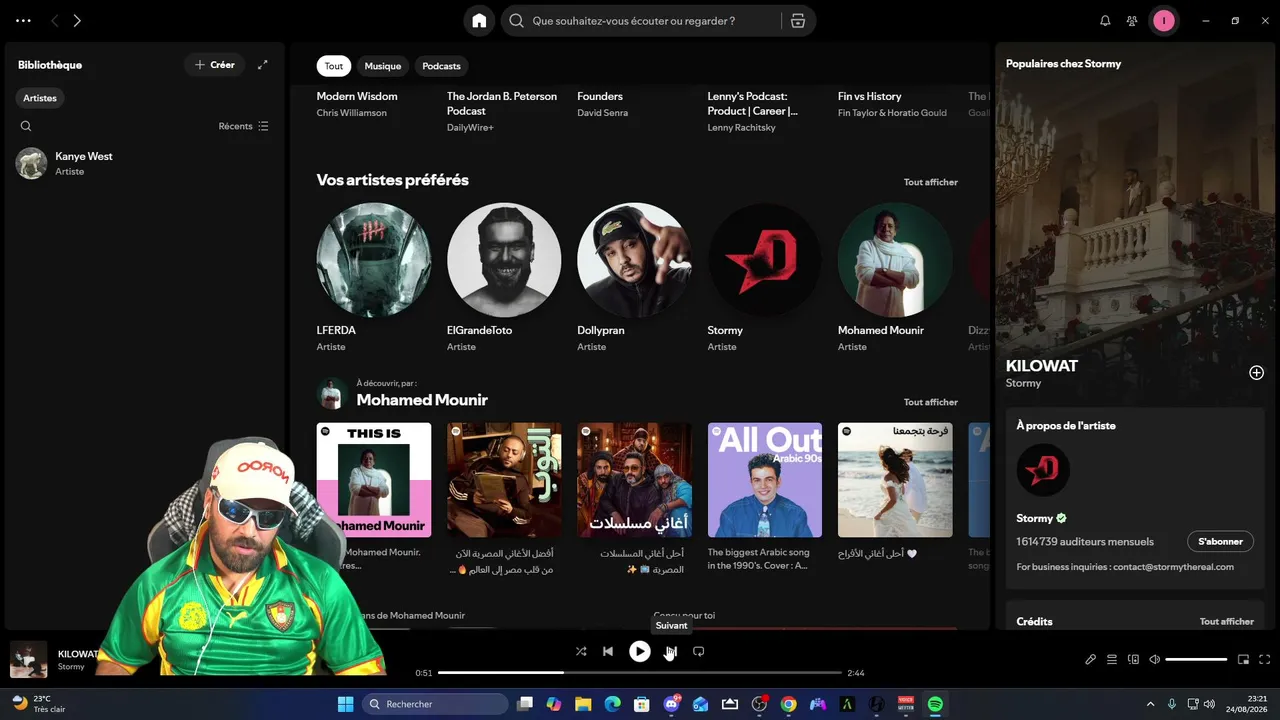
Task: Click the Créer button in library
Action: click(215, 65)
